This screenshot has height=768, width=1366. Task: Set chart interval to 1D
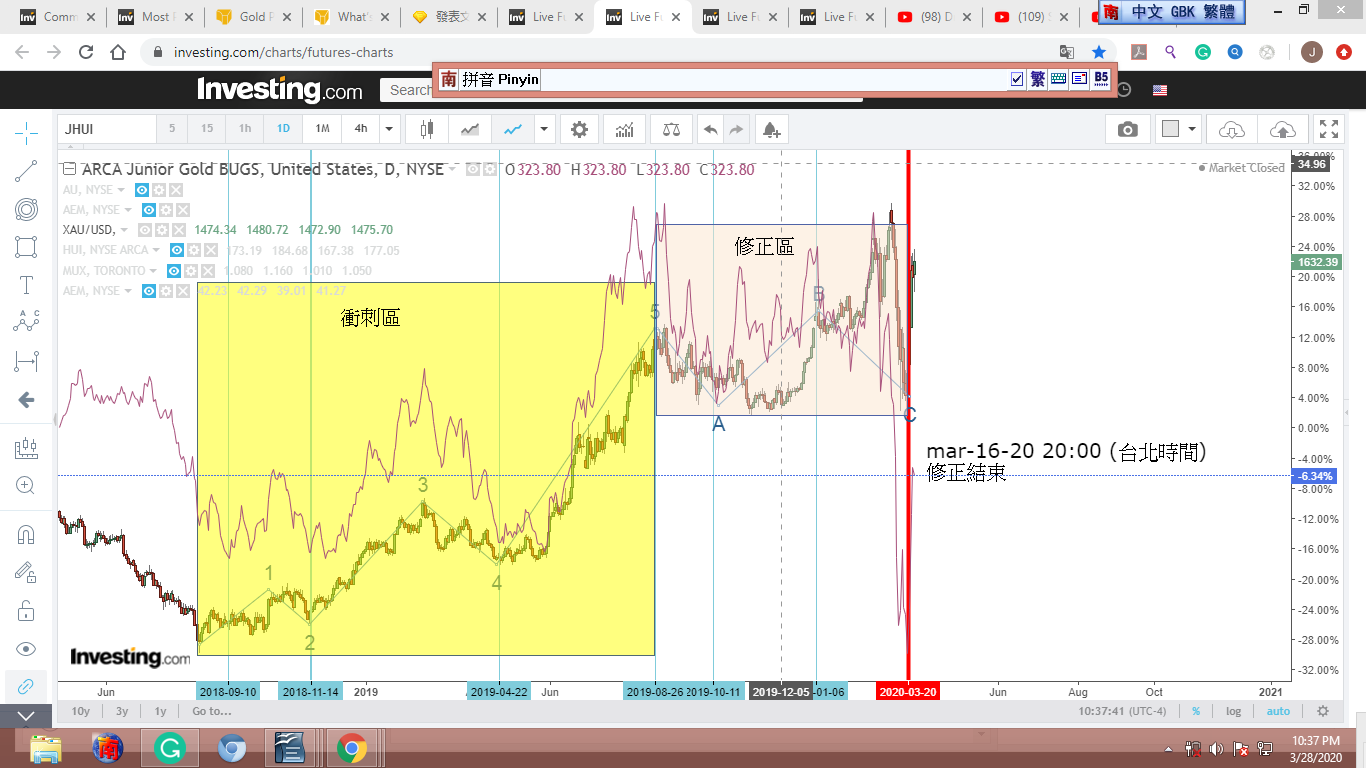point(283,129)
